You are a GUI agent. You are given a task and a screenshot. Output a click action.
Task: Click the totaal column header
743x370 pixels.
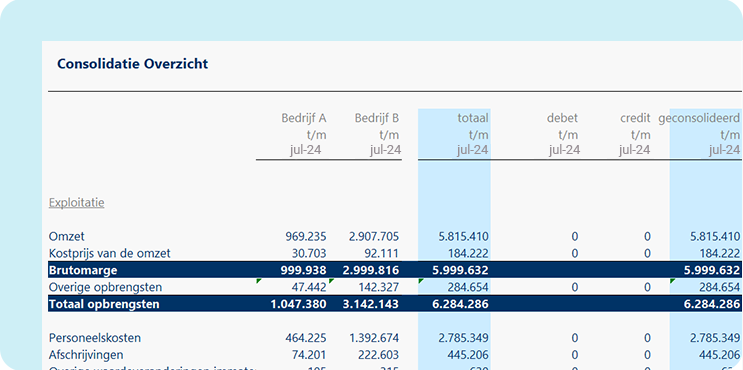click(472, 118)
